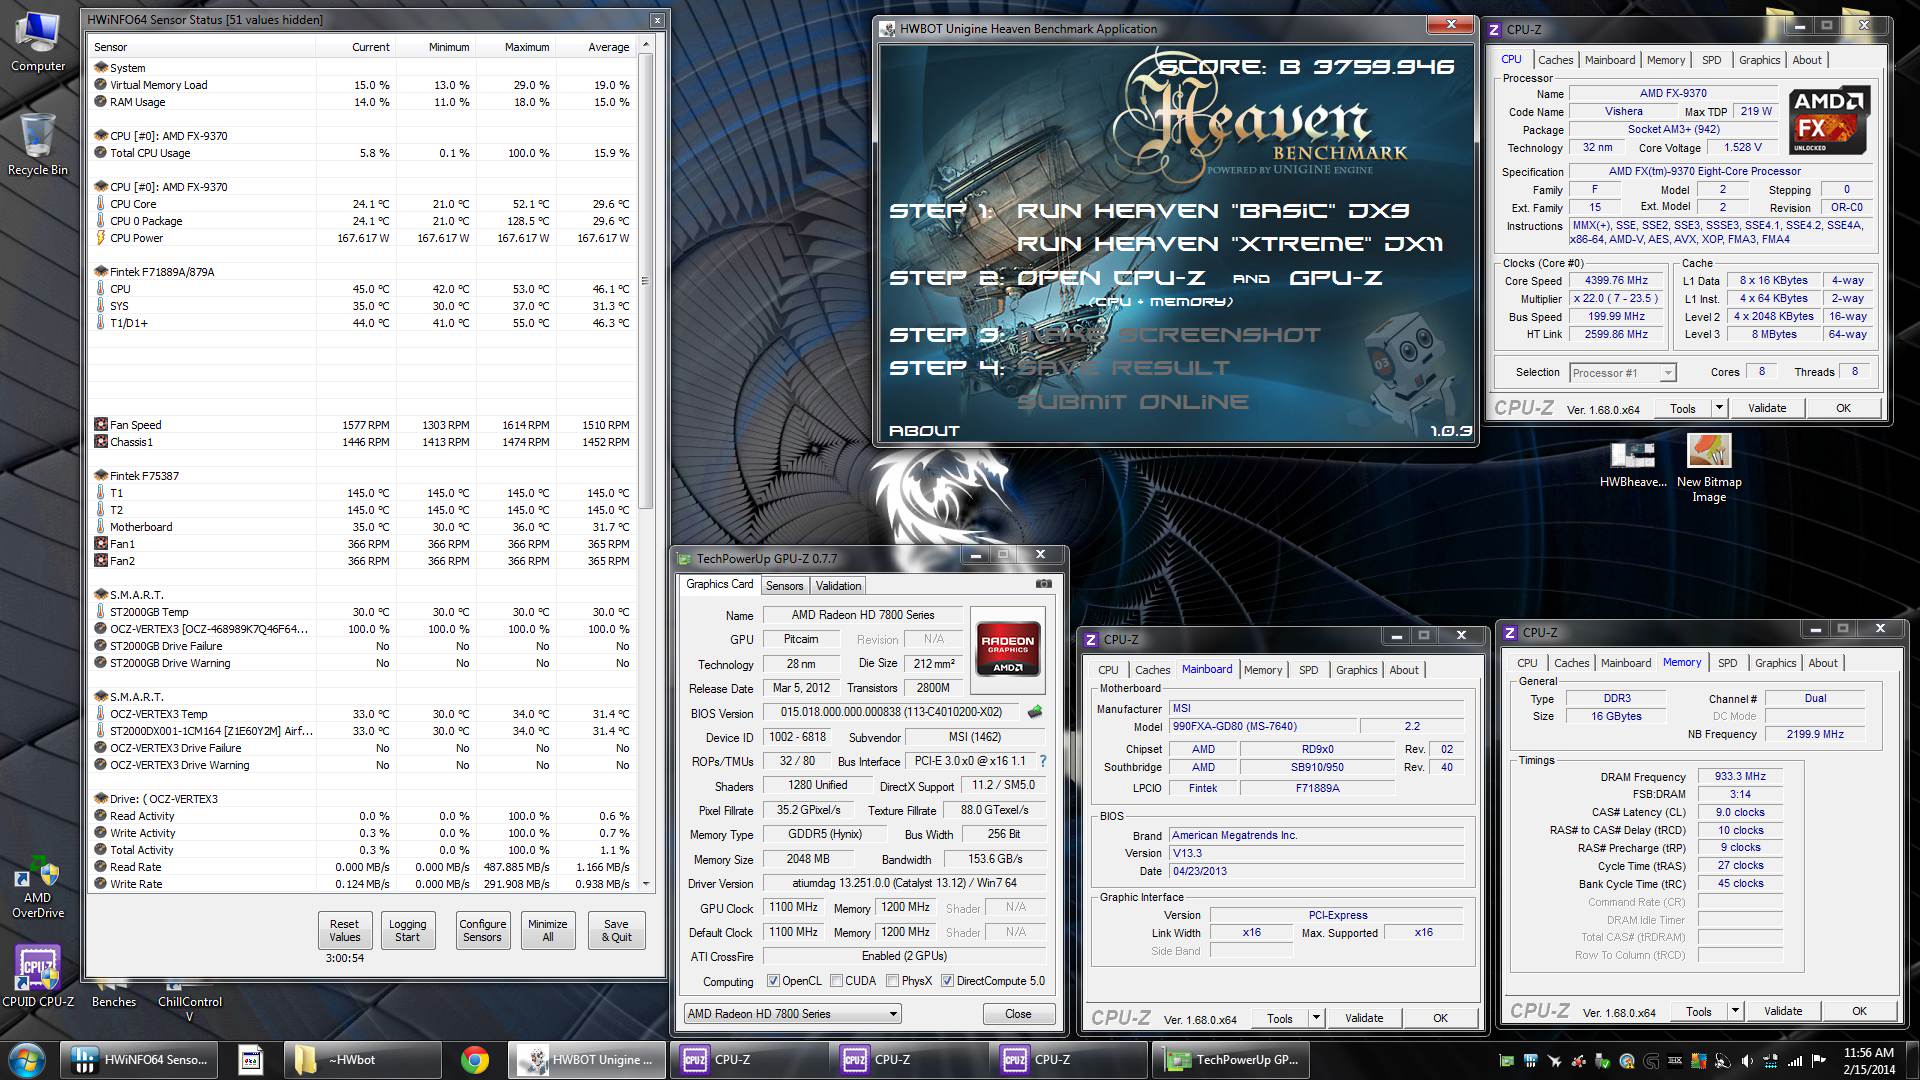Open the Windows Start menu orb
1920x1080 pixels.
point(27,1060)
